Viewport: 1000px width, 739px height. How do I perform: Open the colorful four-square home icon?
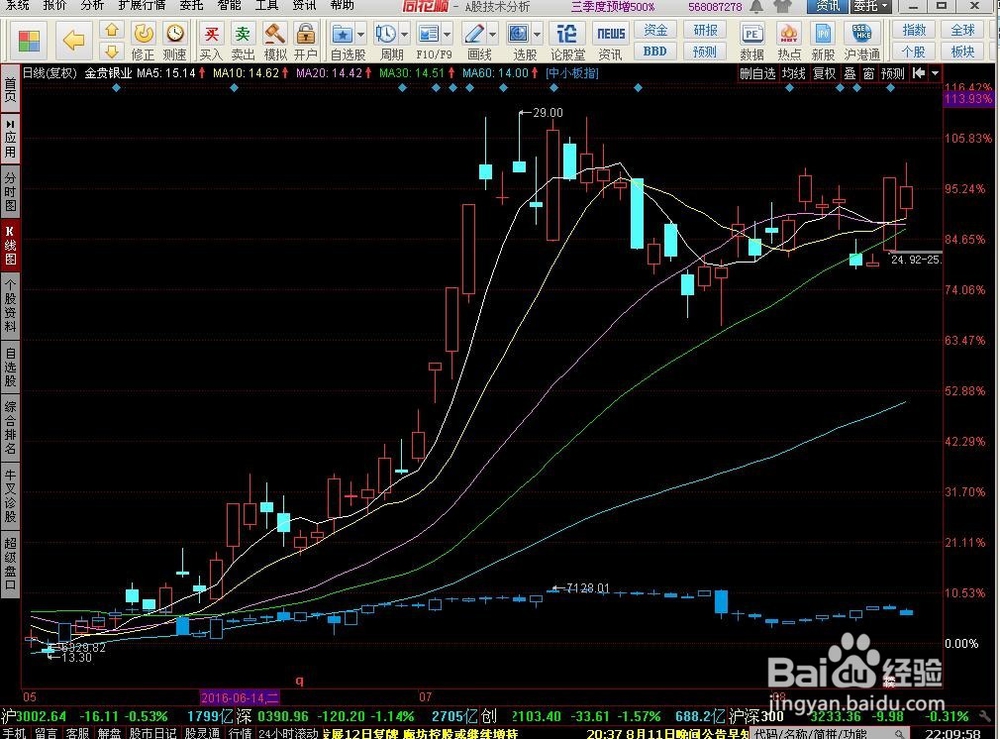click(x=29, y=41)
